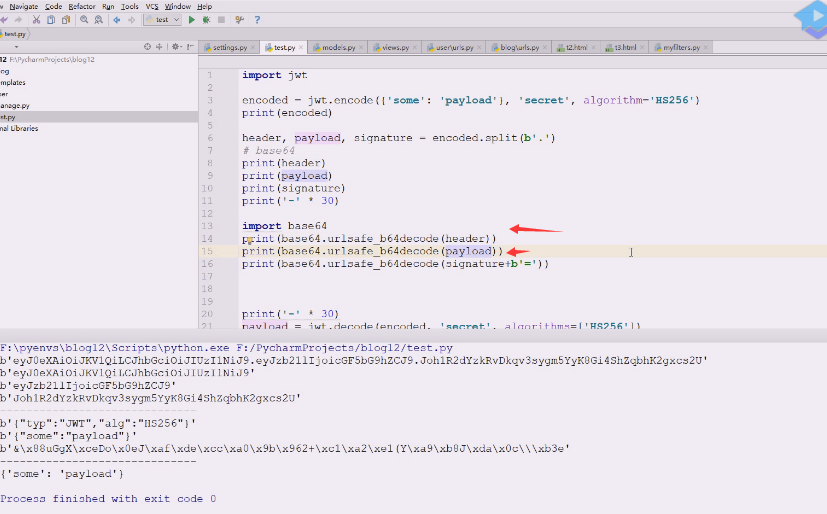Close the models.py tab
Screen dimensions: 827x514
click(361, 47)
